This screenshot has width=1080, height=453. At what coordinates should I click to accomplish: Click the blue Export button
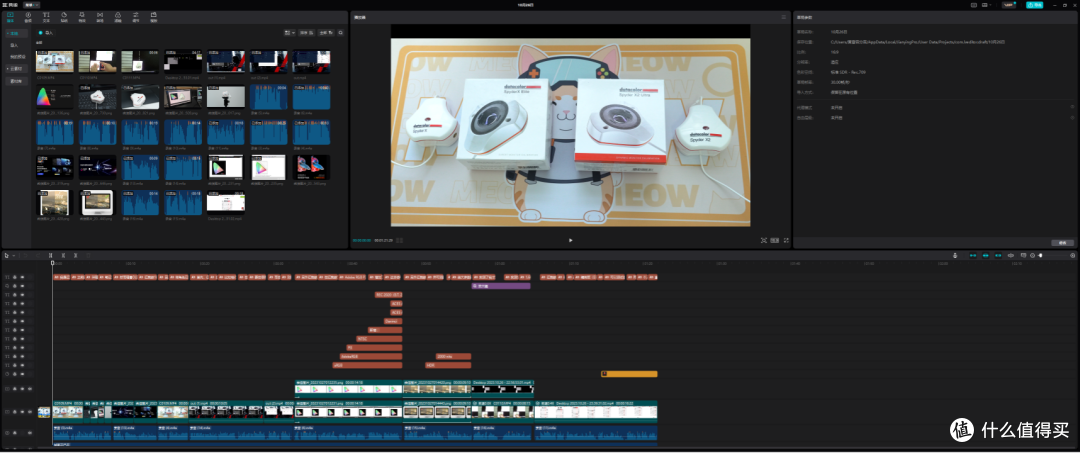1035,5
